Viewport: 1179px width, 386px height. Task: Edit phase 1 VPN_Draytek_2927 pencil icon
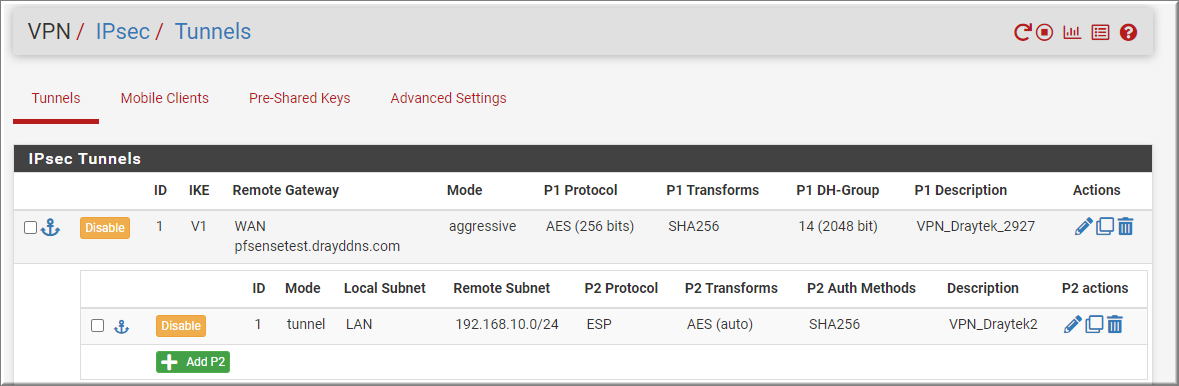[1084, 226]
